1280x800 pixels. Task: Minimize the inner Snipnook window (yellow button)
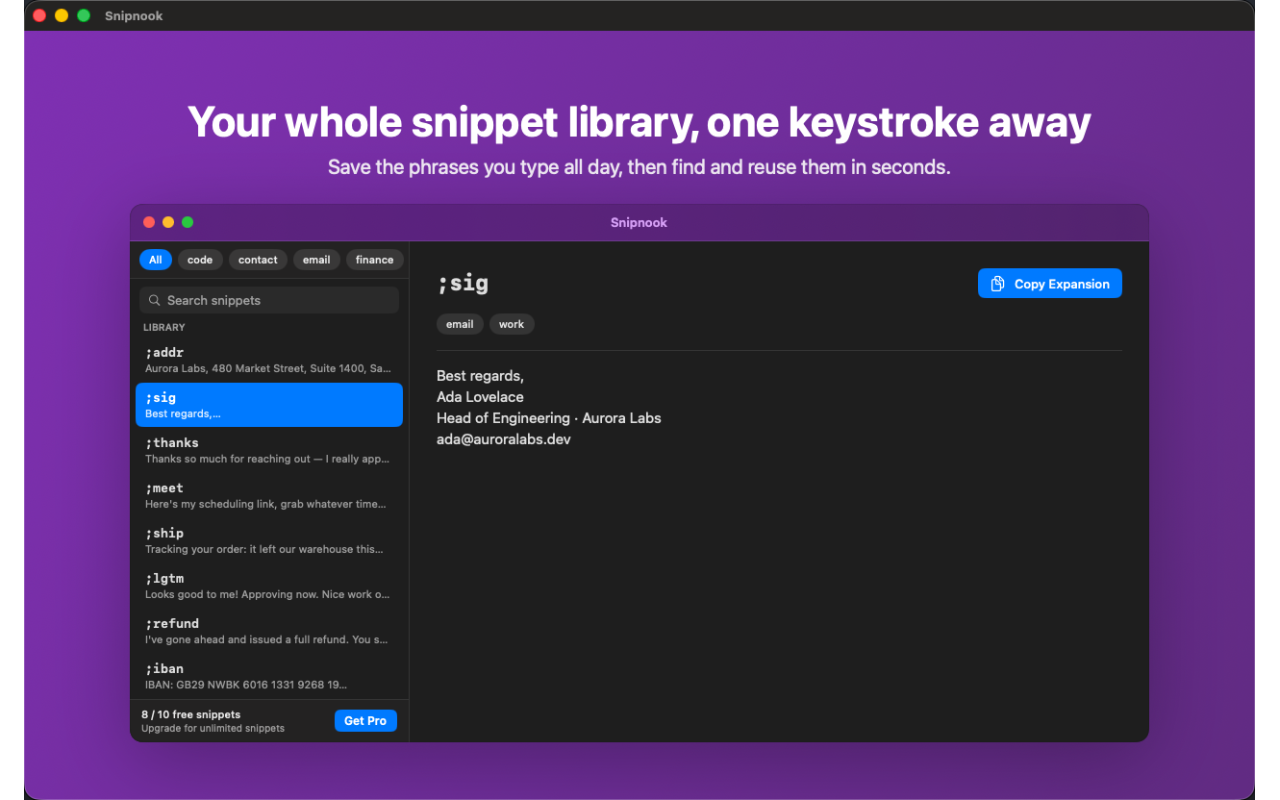(x=168, y=223)
